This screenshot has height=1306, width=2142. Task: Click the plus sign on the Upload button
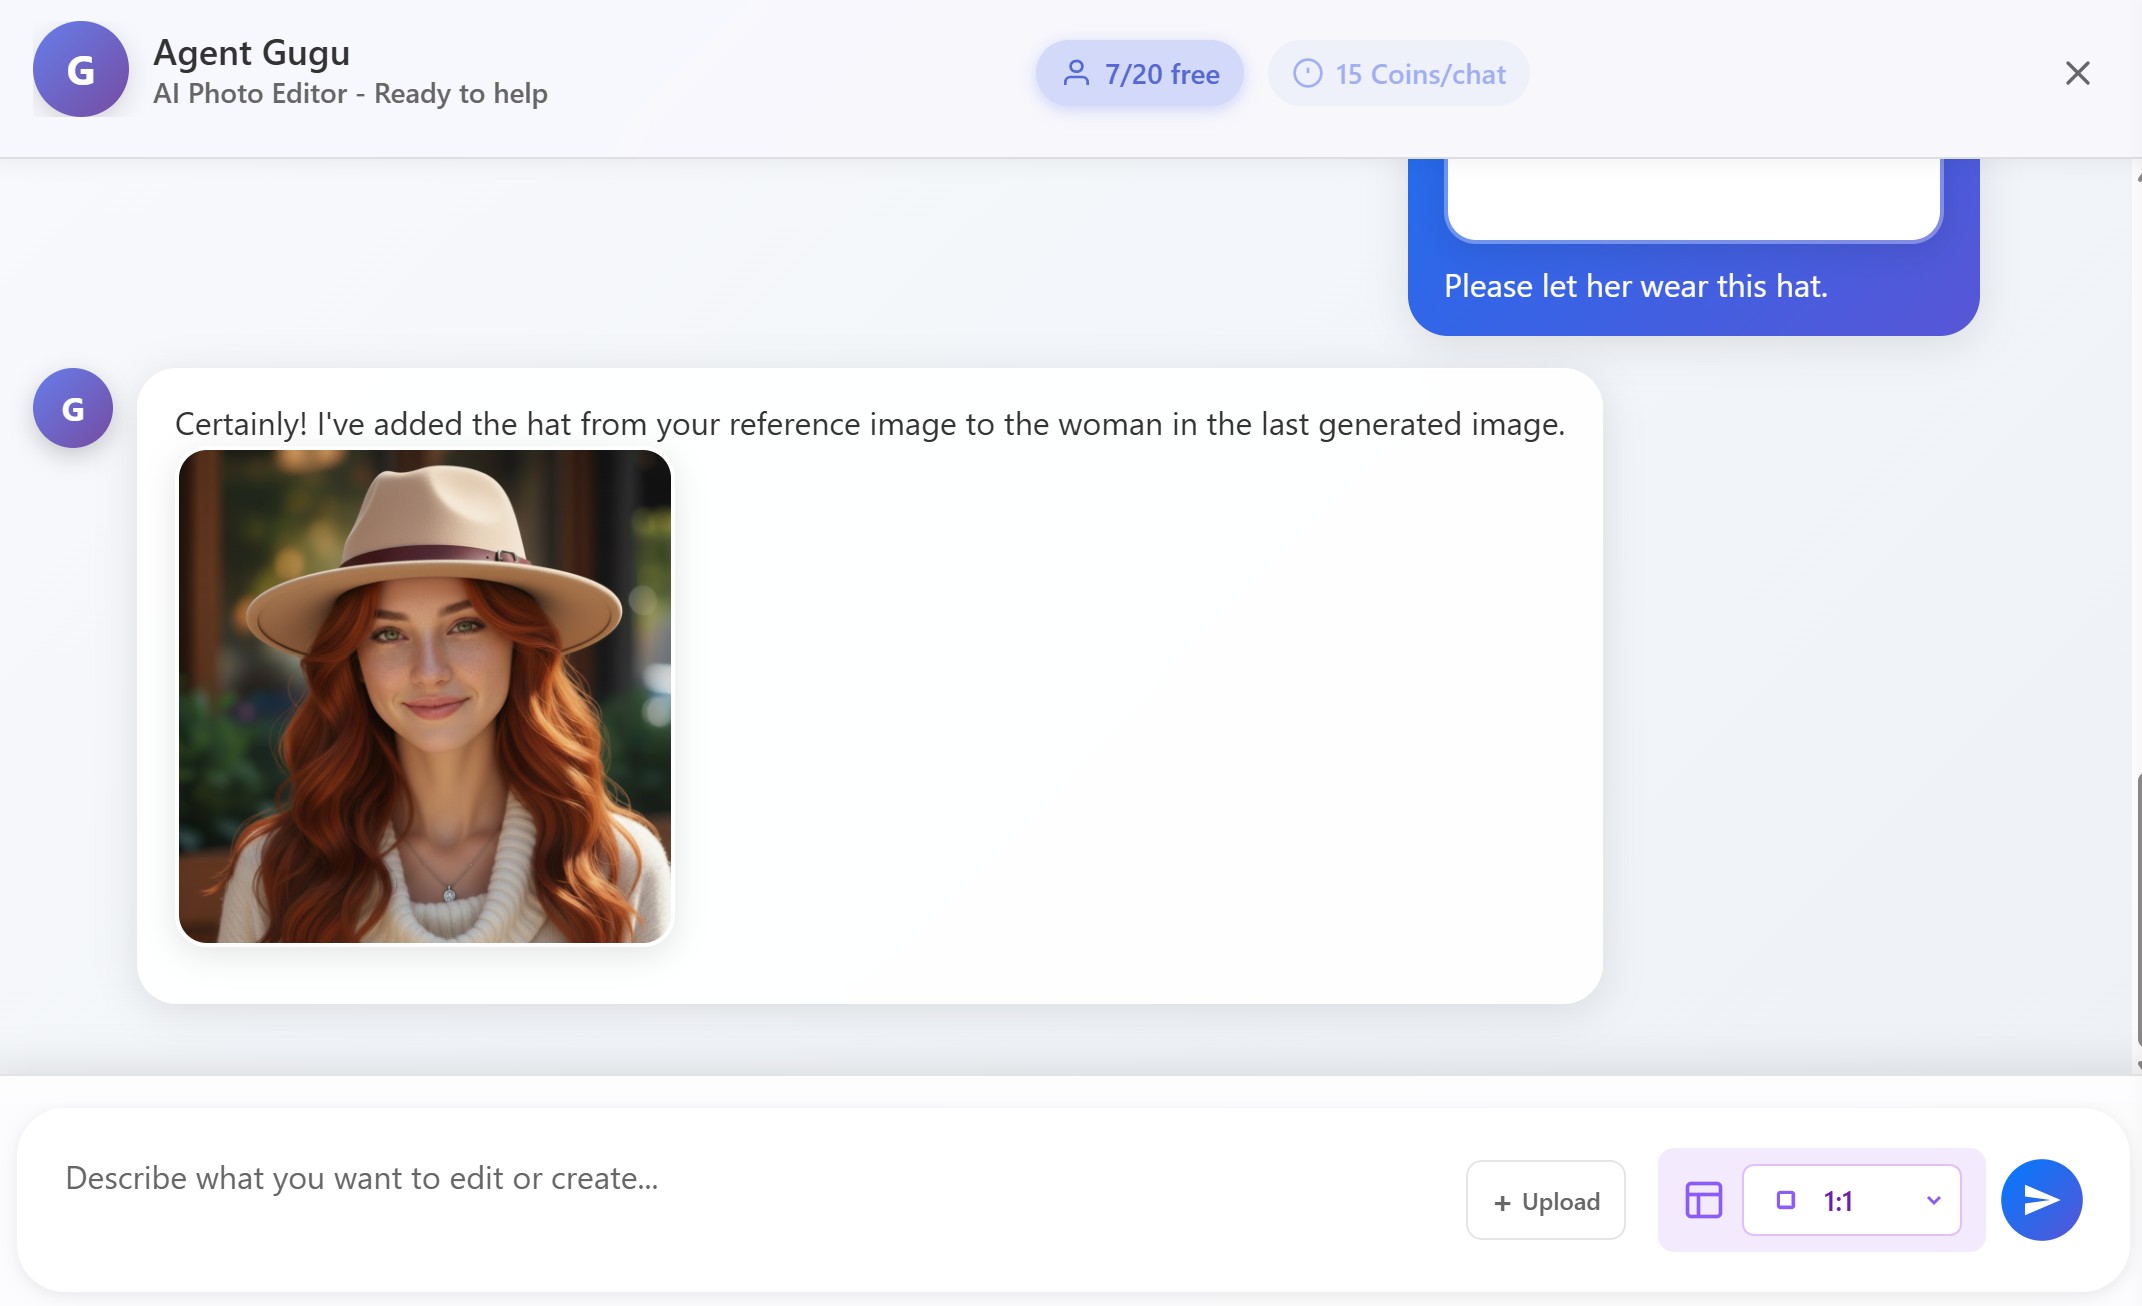coord(1501,1203)
